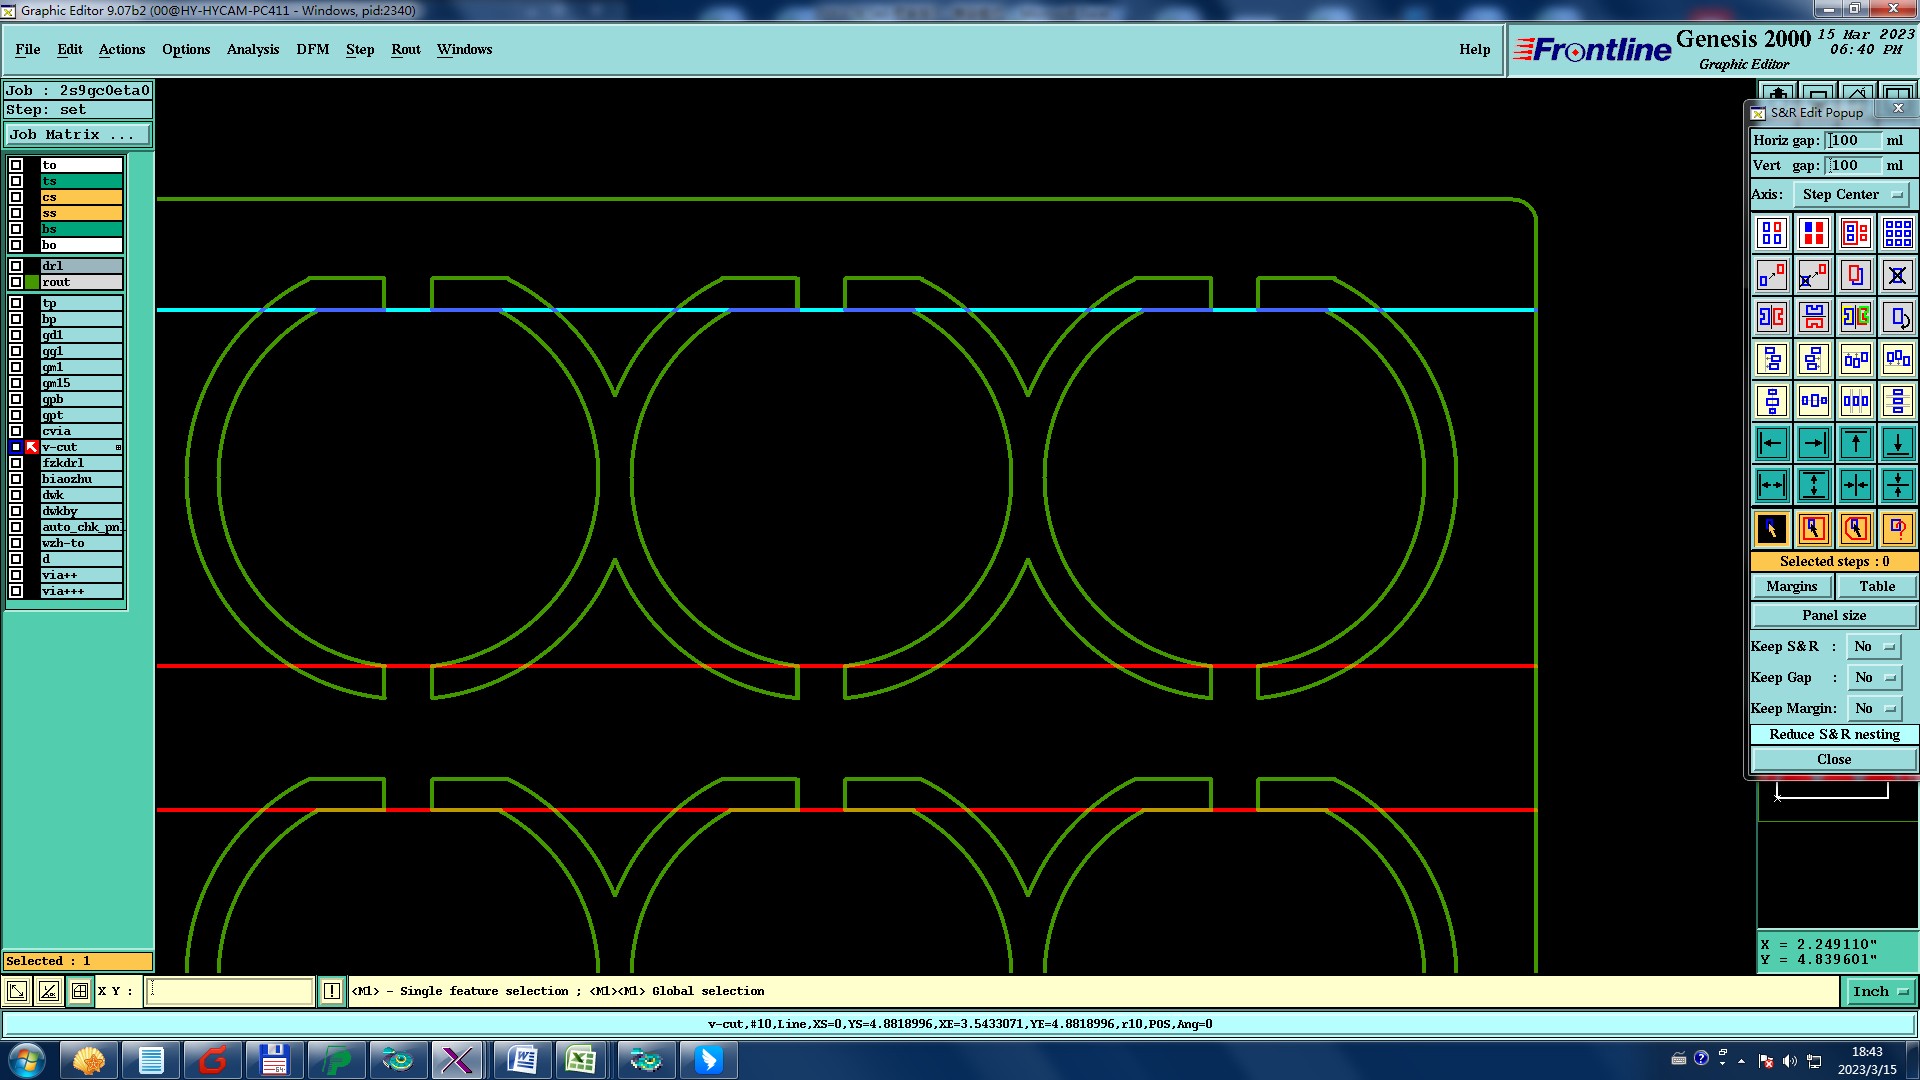Viewport: 1920px width, 1080px height.
Task: Click the Margins button
Action: pos(1792,587)
